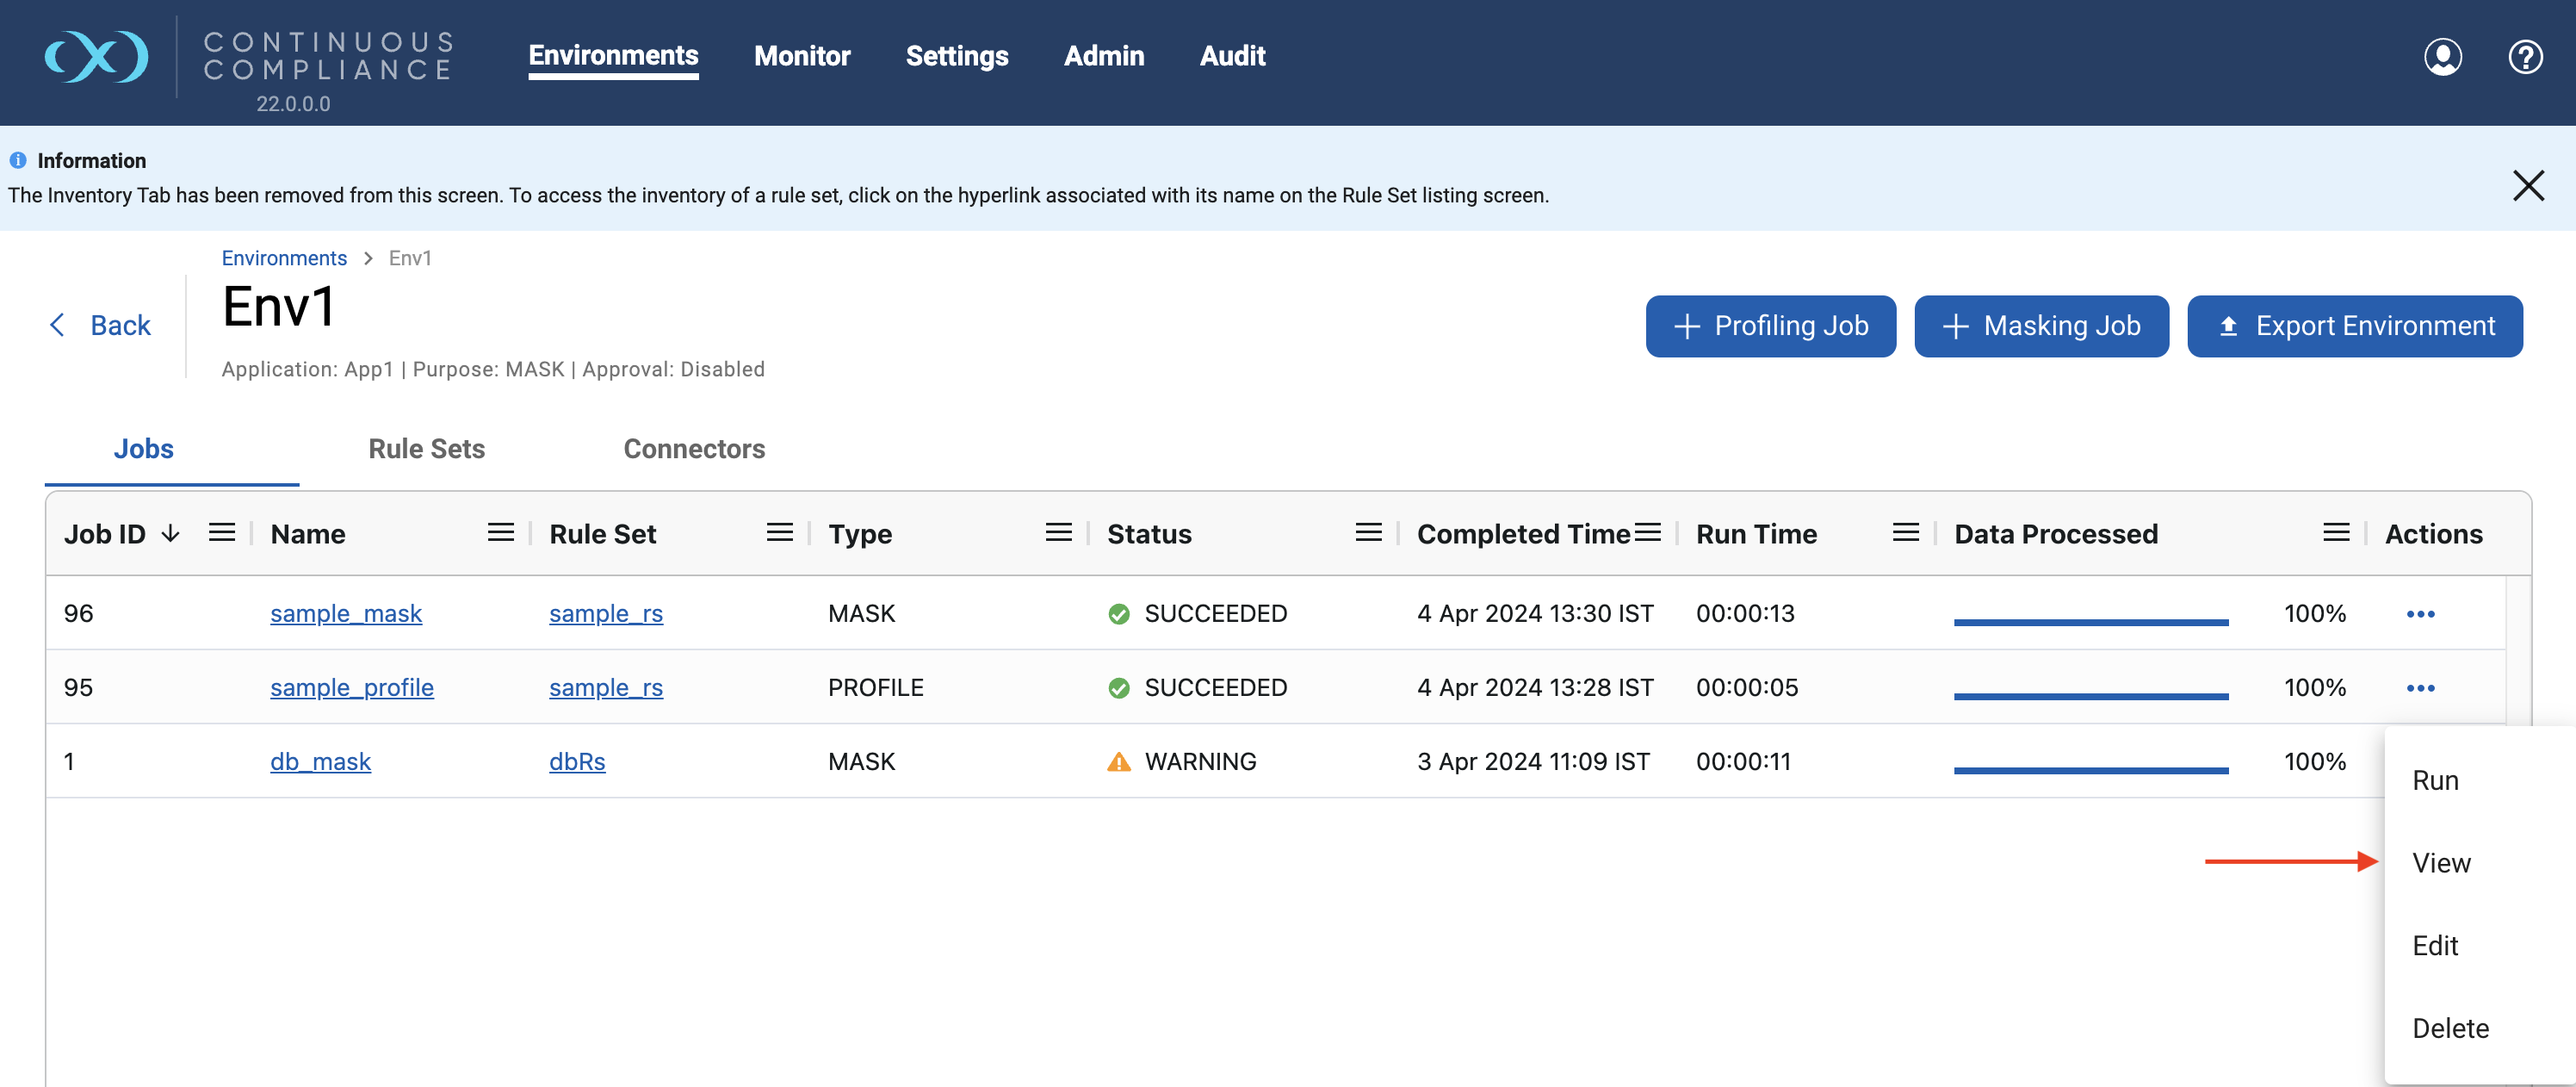Image resolution: width=2576 pixels, height=1087 pixels.
Task: Select View from the context menu
Action: (x=2440, y=863)
